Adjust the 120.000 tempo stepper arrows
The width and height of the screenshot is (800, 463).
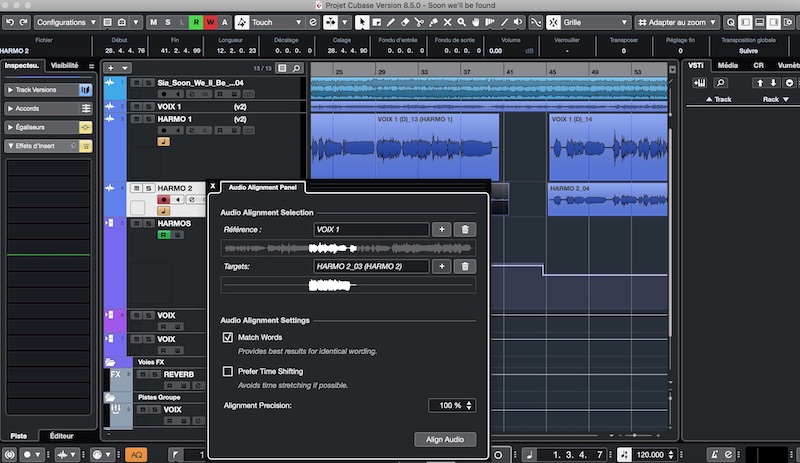pyautogui.click(x=671, y=454)
